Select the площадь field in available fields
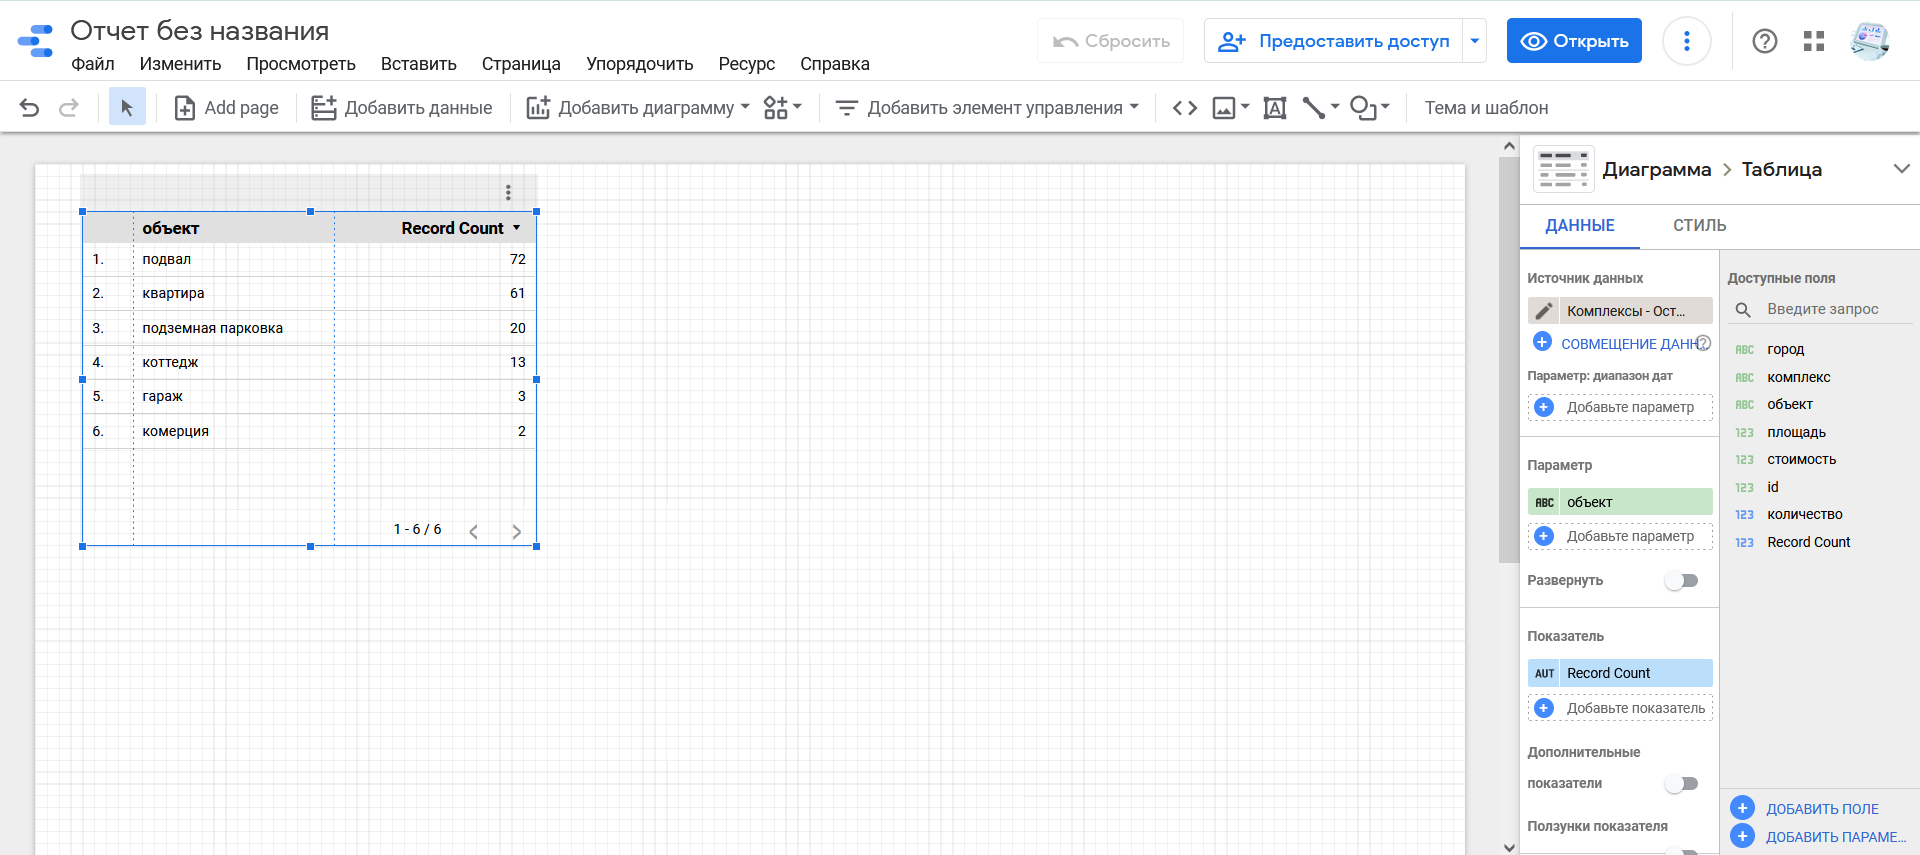1920x855 pixels. pos(1796,432)
